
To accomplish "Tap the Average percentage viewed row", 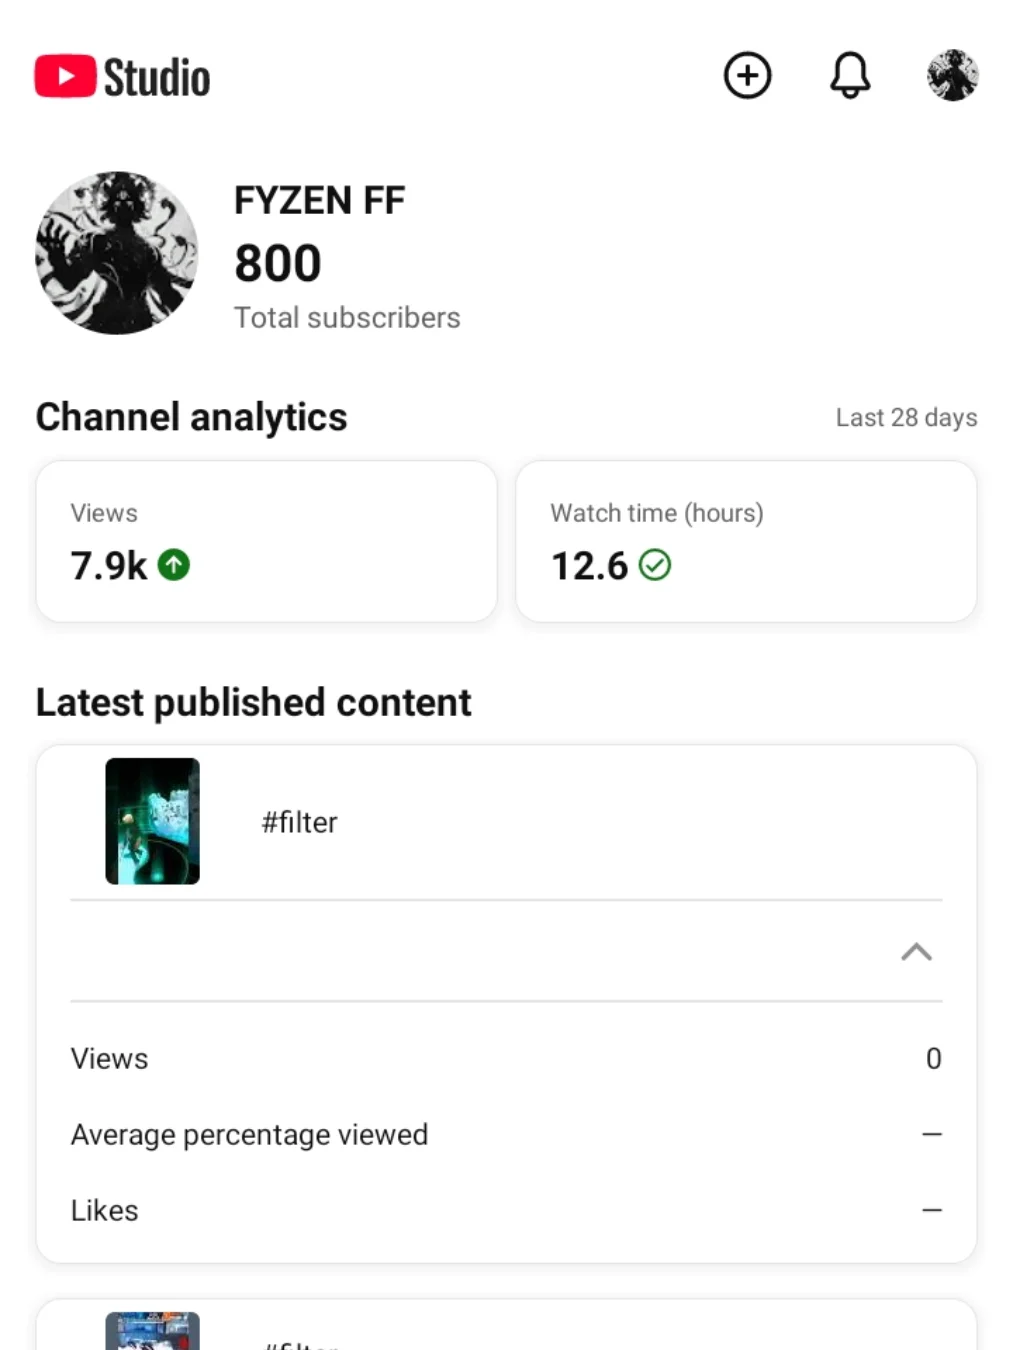I will coord(505,1134).
